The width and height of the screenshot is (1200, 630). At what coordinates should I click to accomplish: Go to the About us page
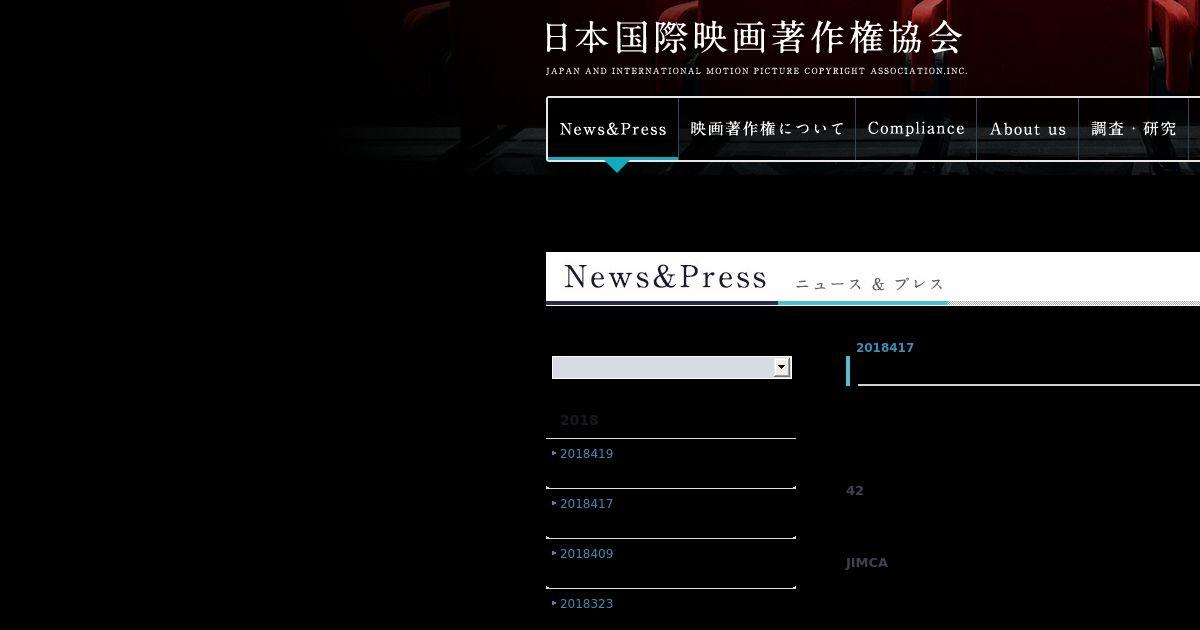[x=1028, y=129]
